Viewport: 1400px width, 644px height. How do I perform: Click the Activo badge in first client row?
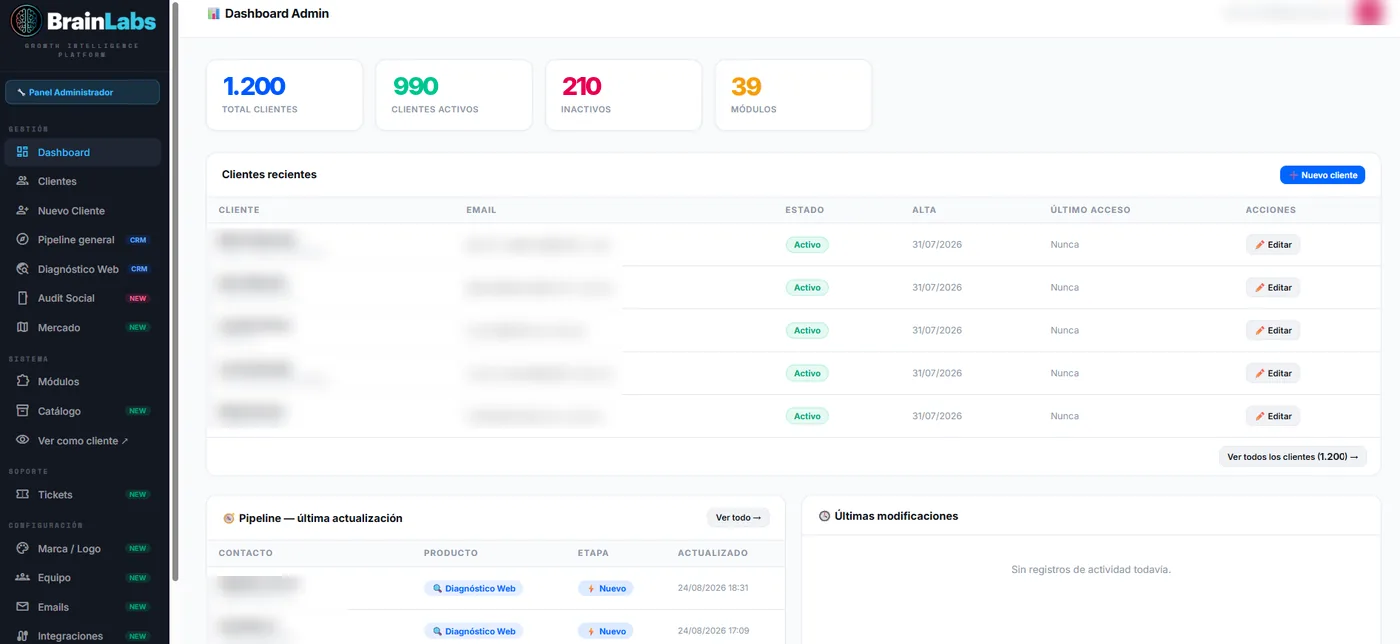[807, 244]
